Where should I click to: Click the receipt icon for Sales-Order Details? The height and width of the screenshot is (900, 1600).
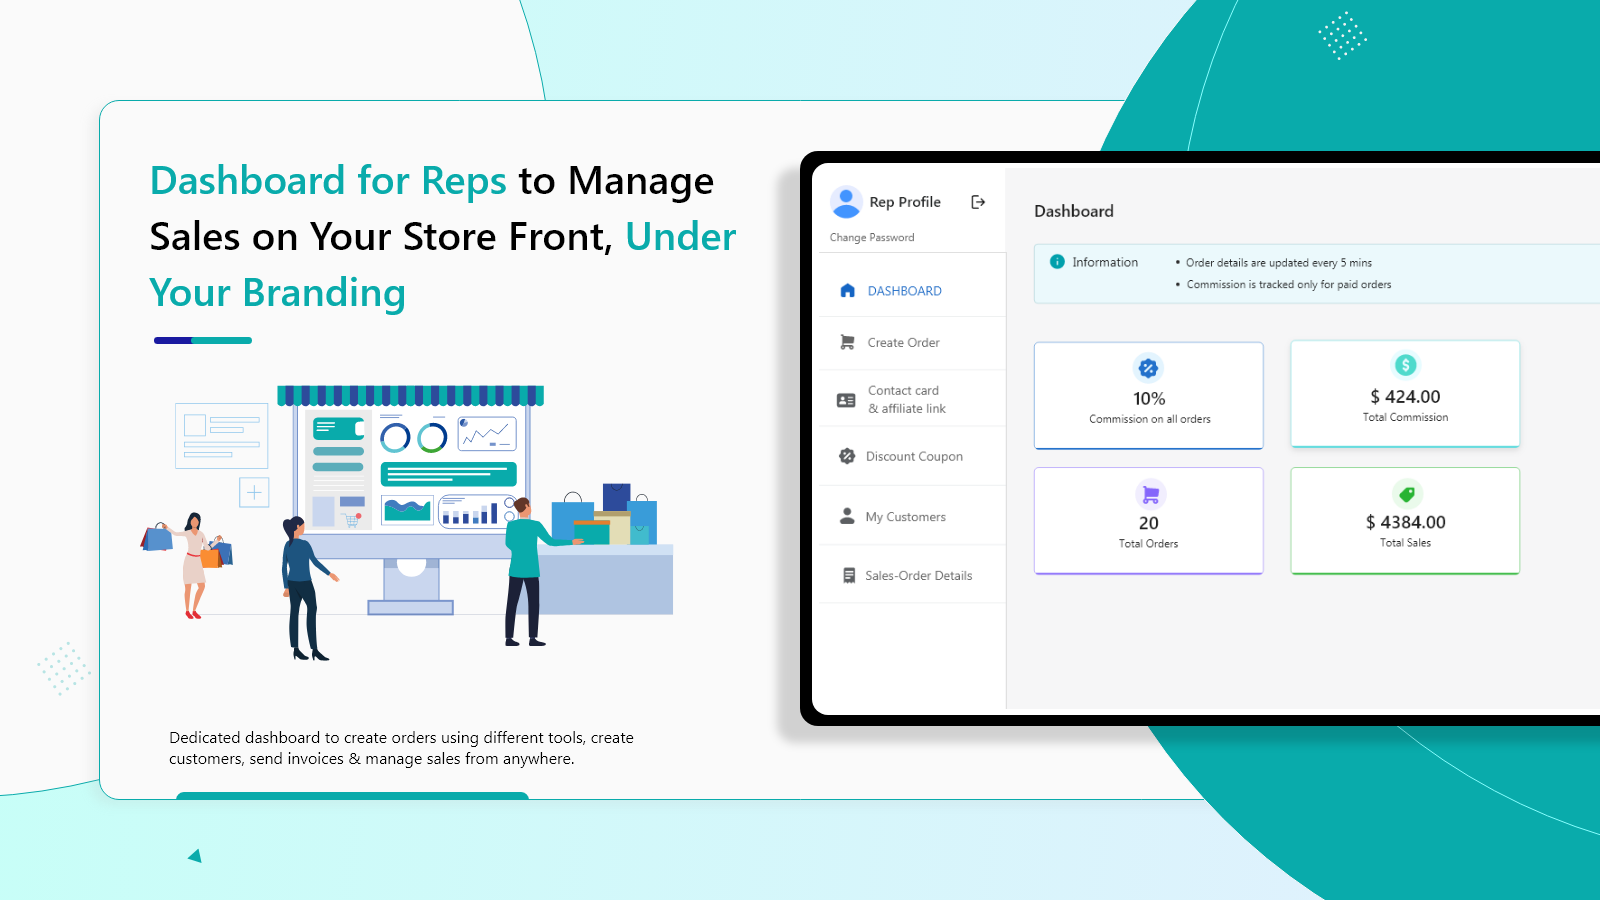[848, 576]
